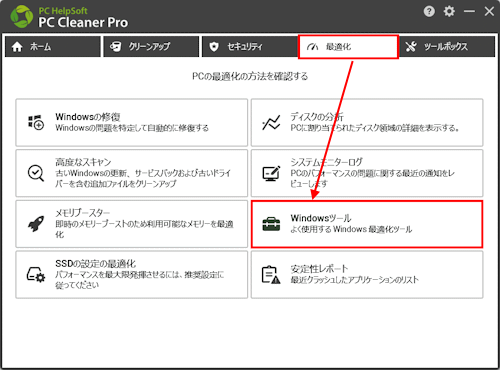The height and width of the screenshot is (370, 500).
Task: Click the Windowsの修復 repair icon
Action: click(x=36, y=122)
